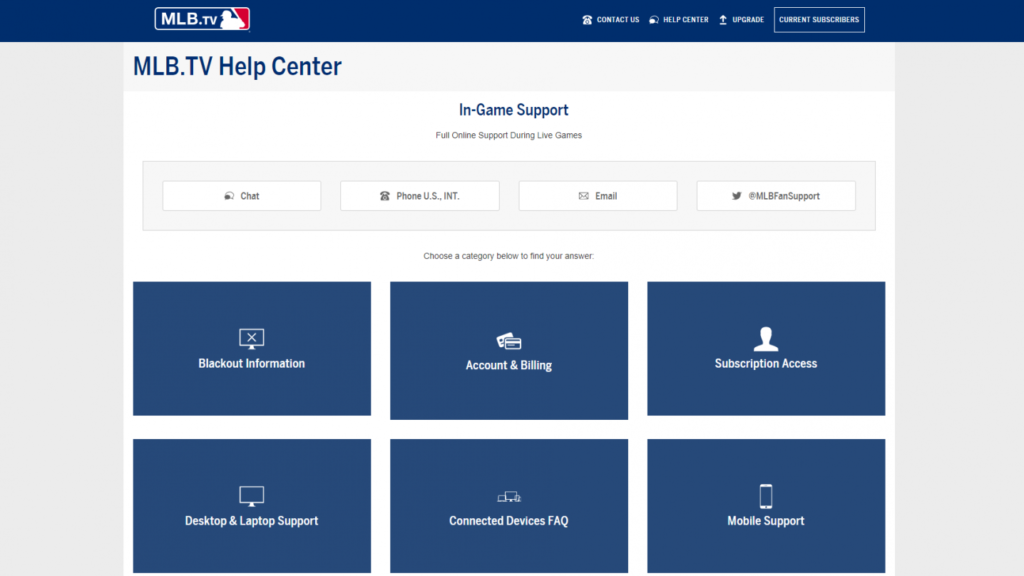
Task: Click 'Choose a category below' text
Action: point(509,256)
